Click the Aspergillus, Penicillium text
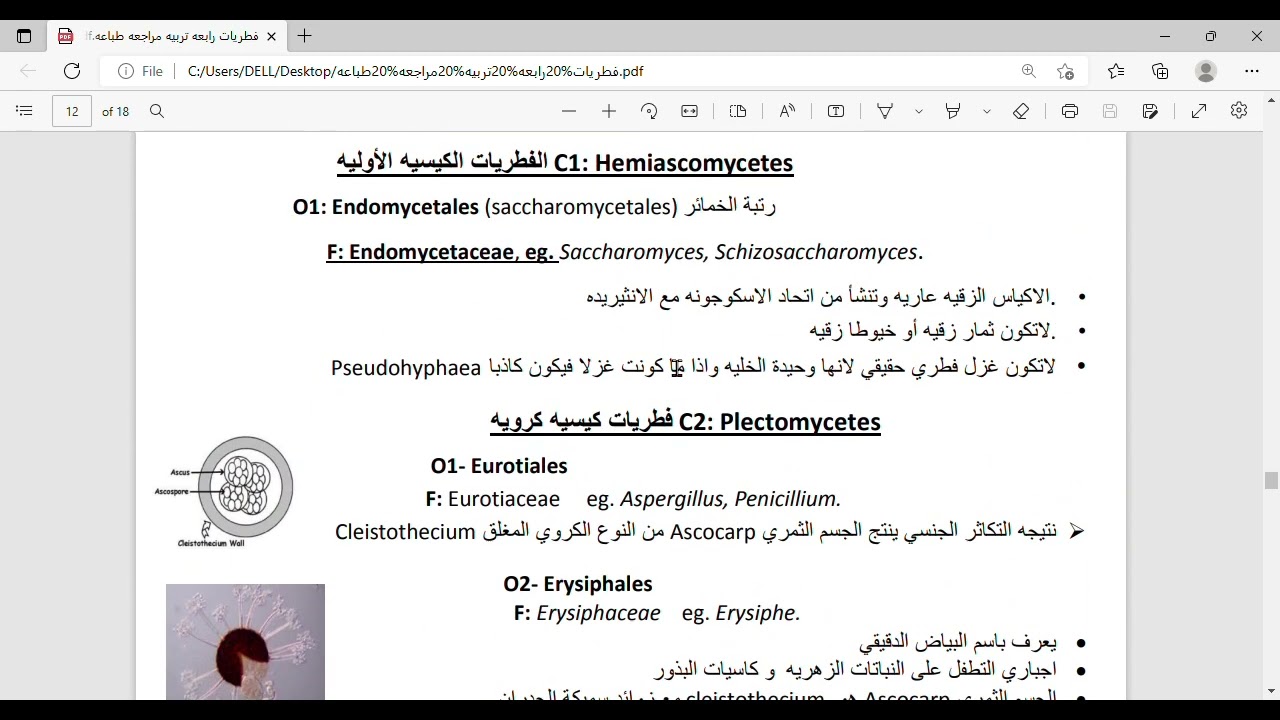The image size is (1280, 720). click(731, 499)
